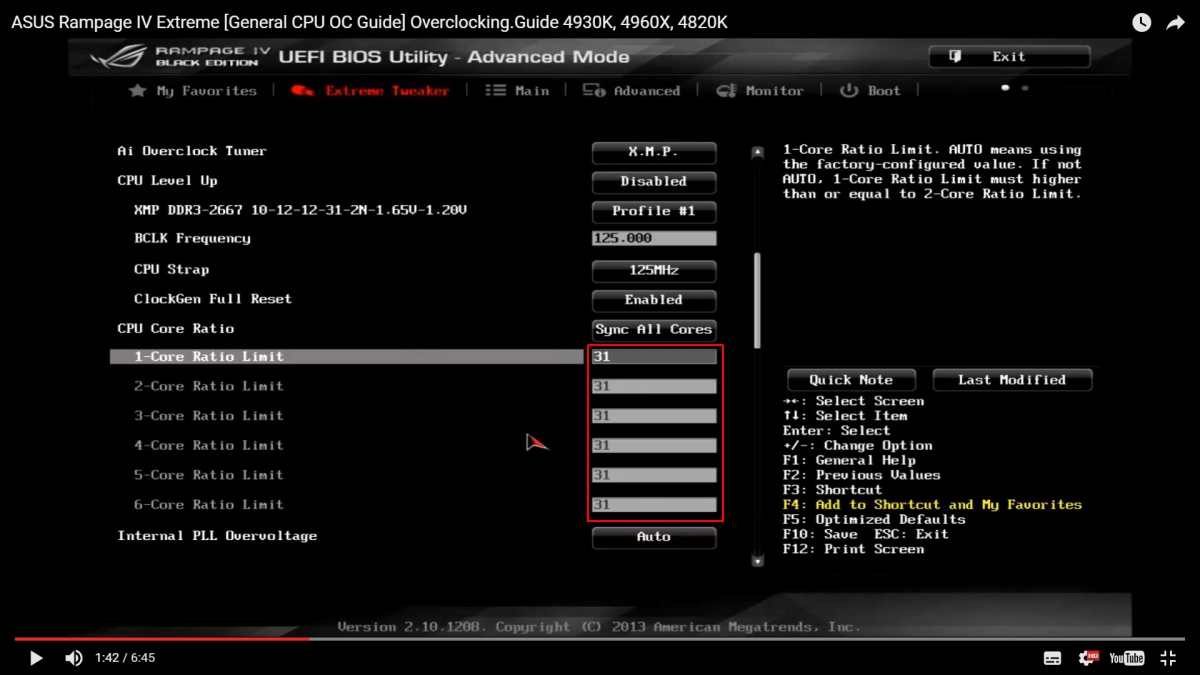
Task: Open the Sync All Cores ratio option
Action: point(654,329)
